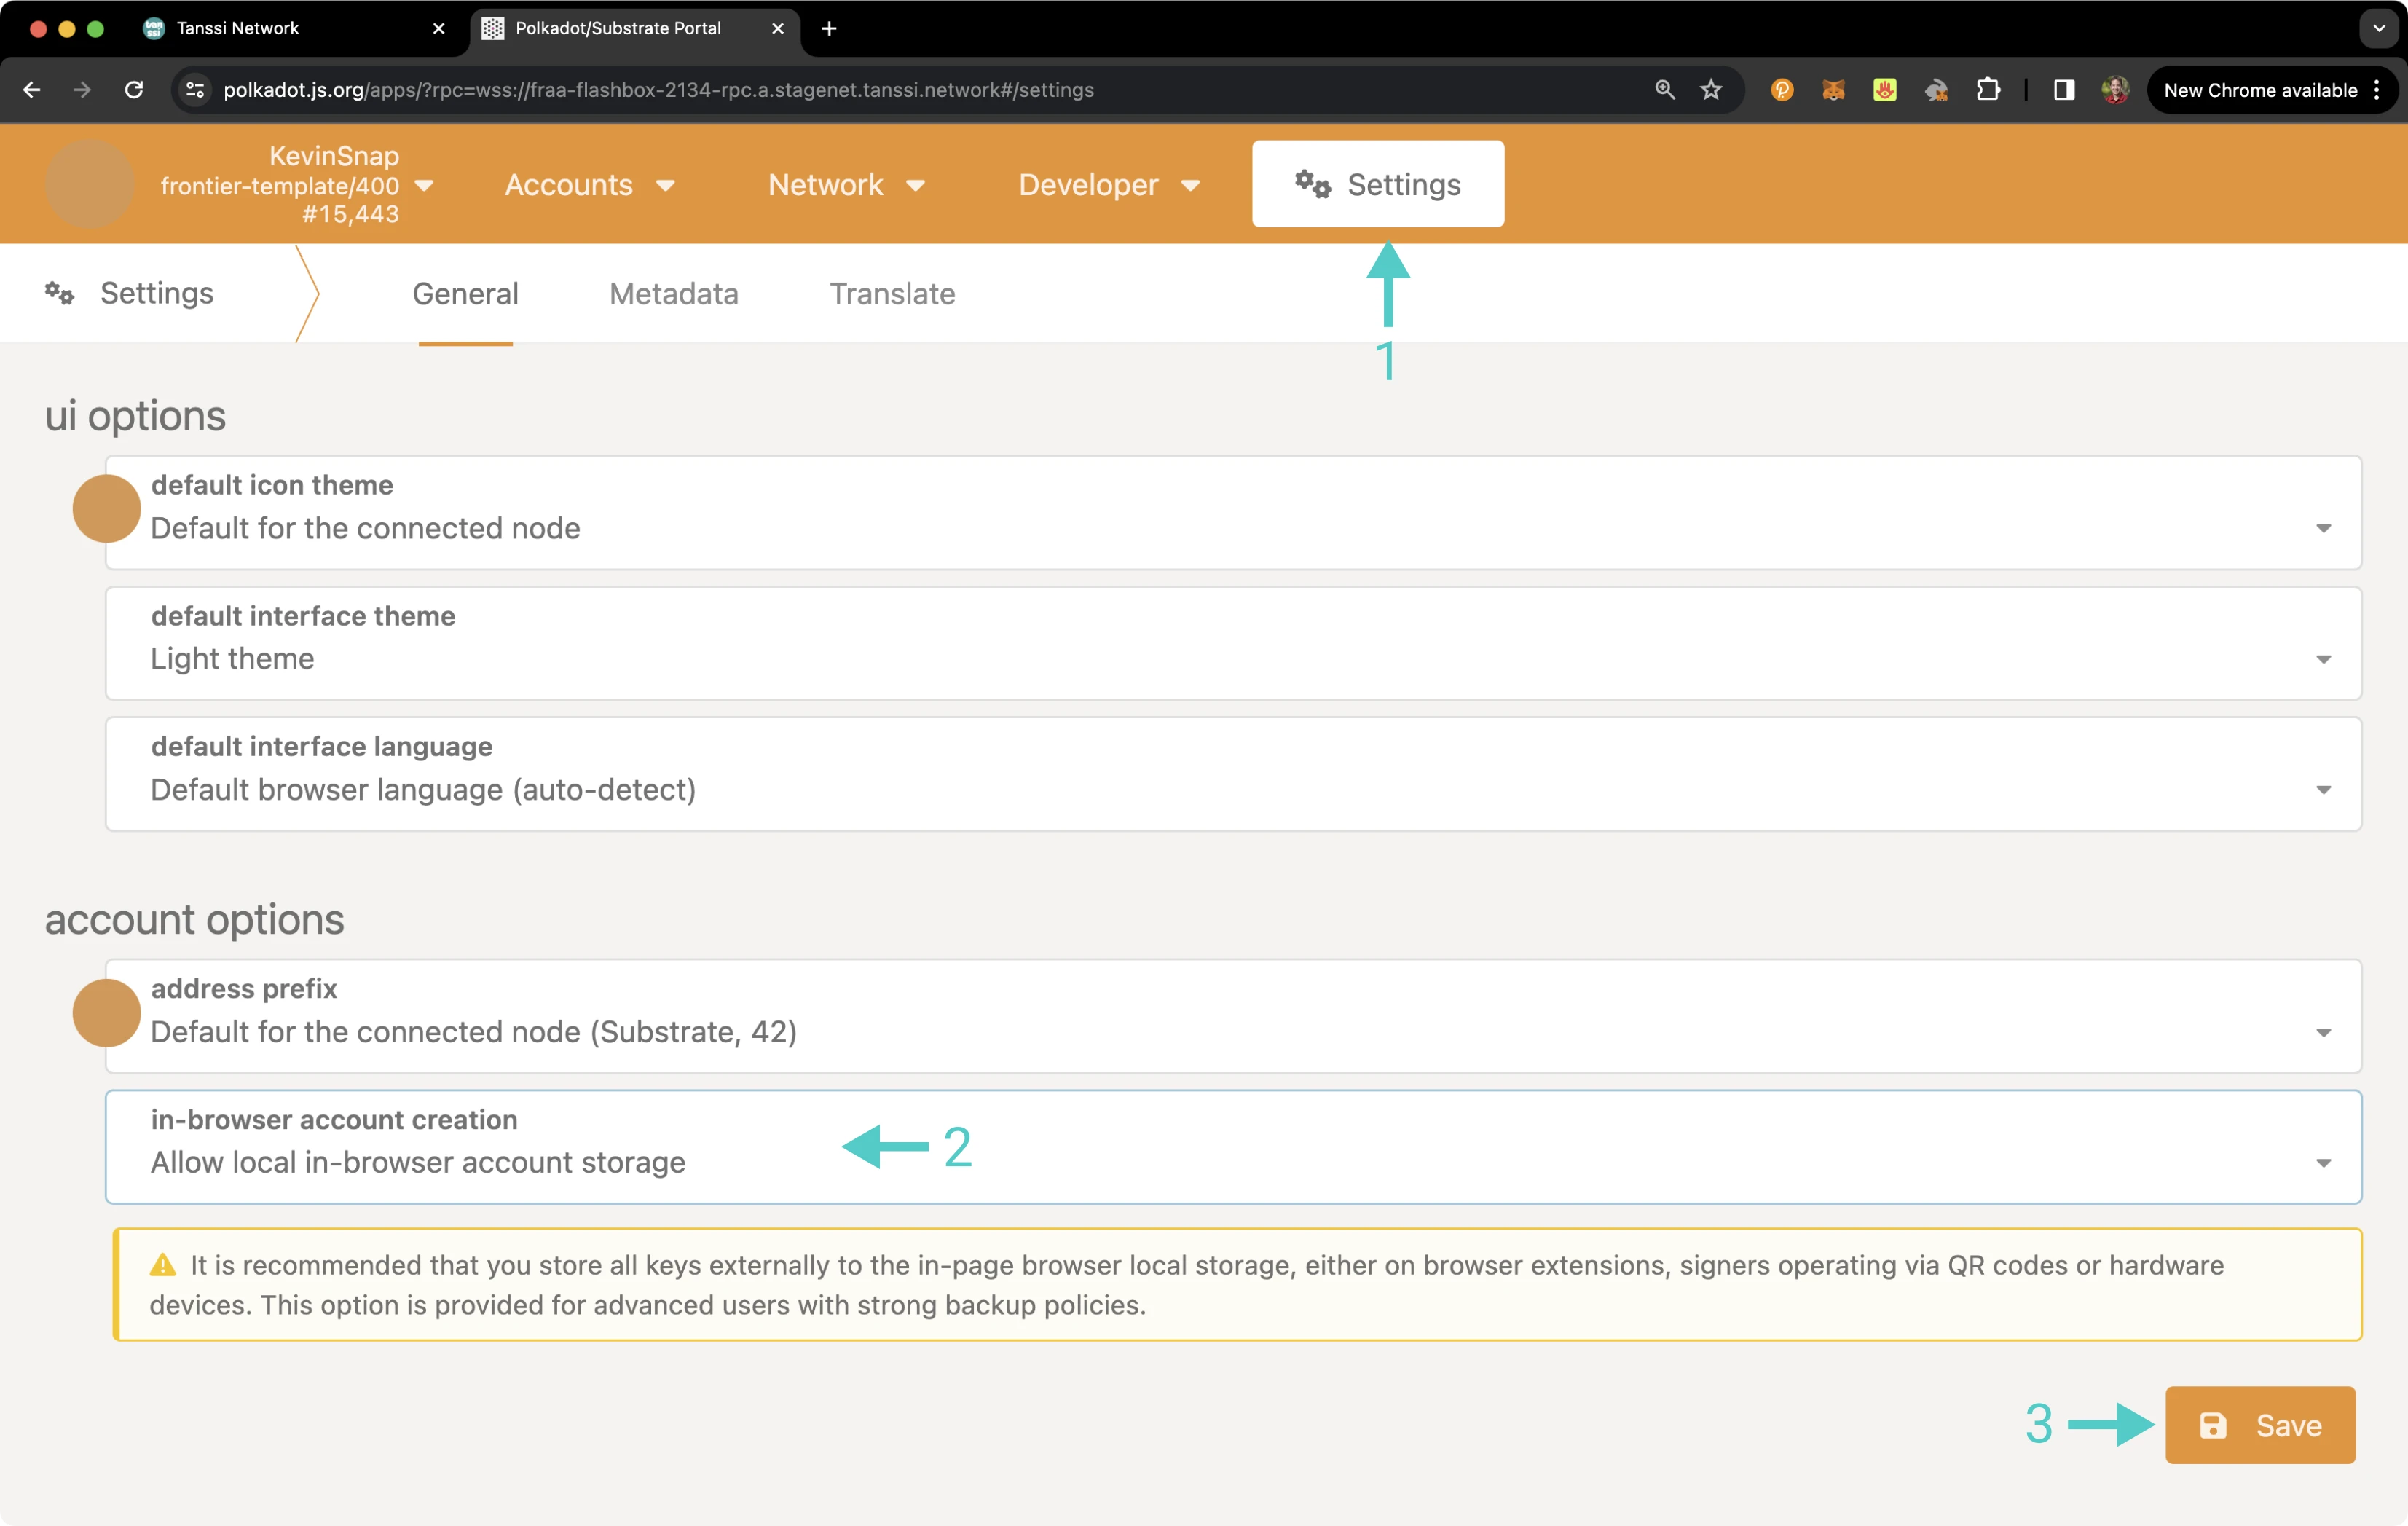Switch to the Translate tab
Image resolution: width=2408 pixels, height=1526 pixels.
[x=892, y=294]
